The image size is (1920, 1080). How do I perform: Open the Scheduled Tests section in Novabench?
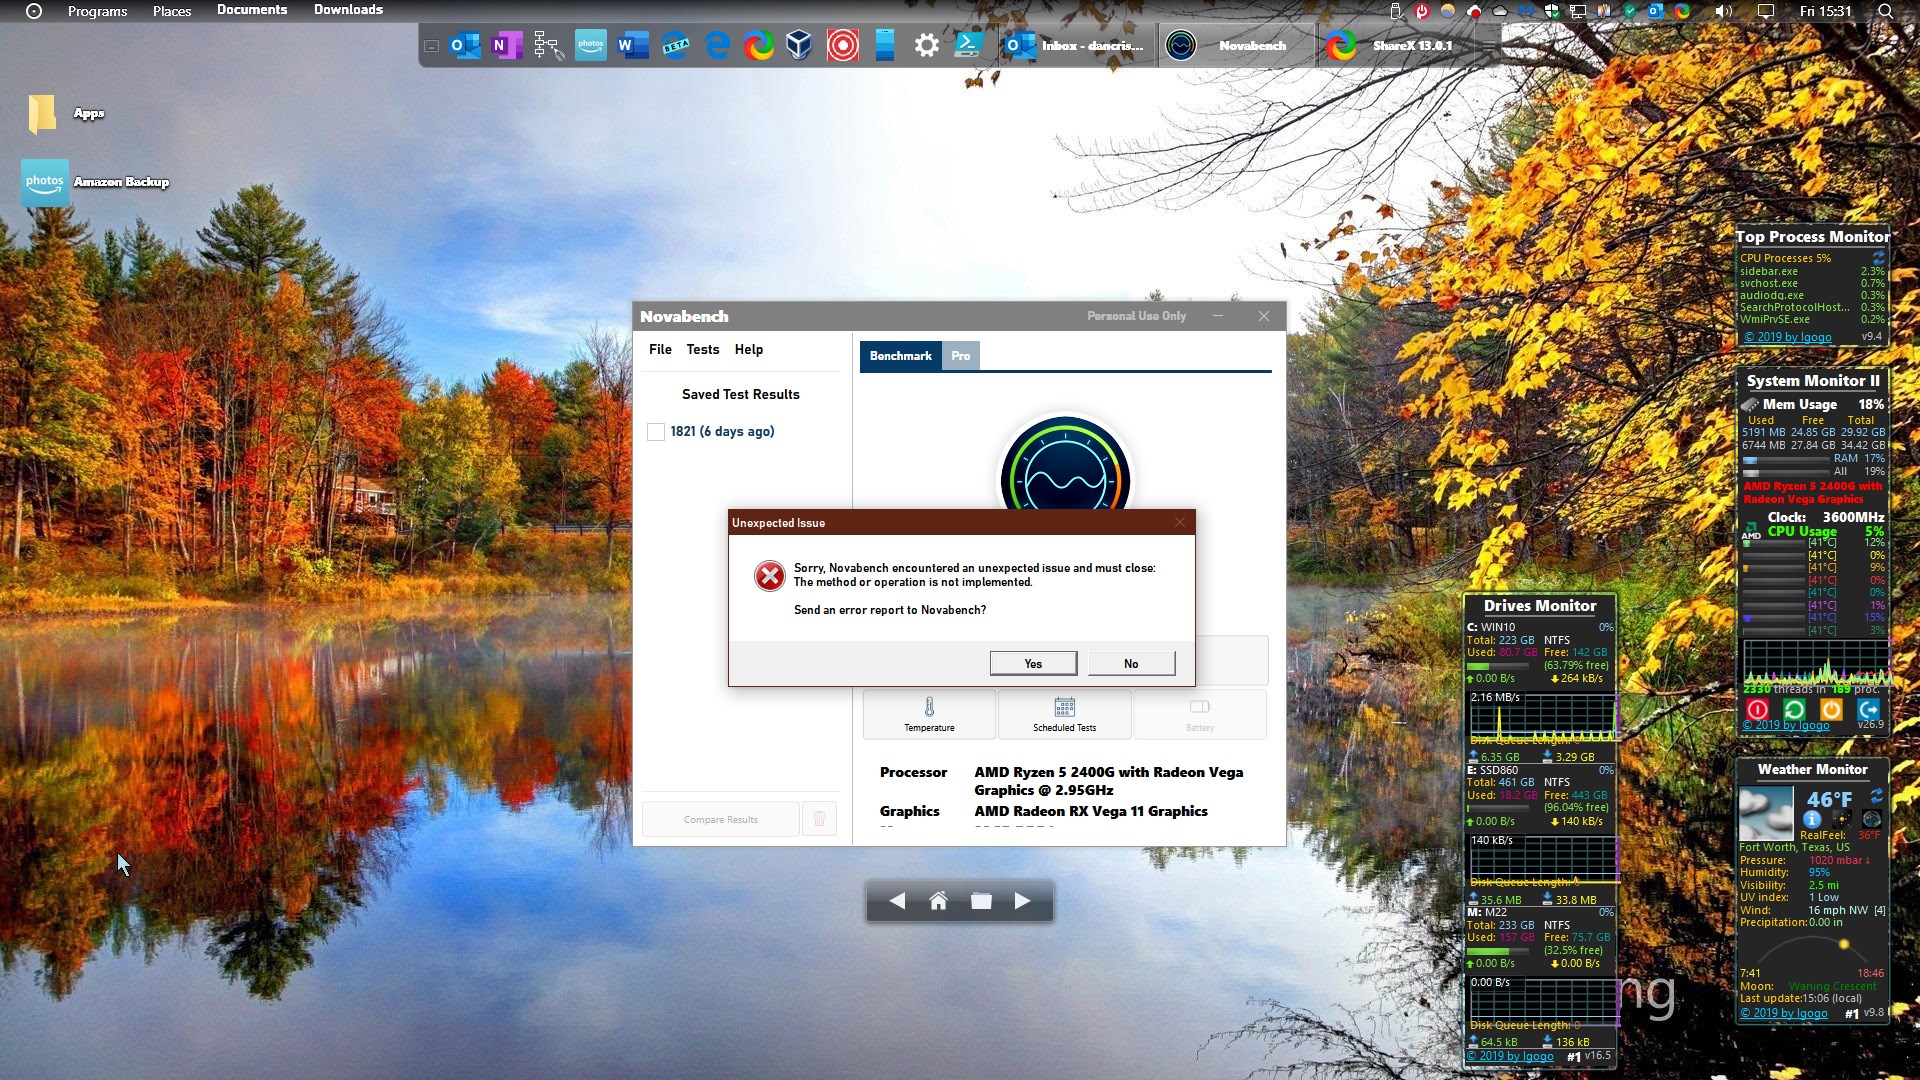(x=1064, y=715)
